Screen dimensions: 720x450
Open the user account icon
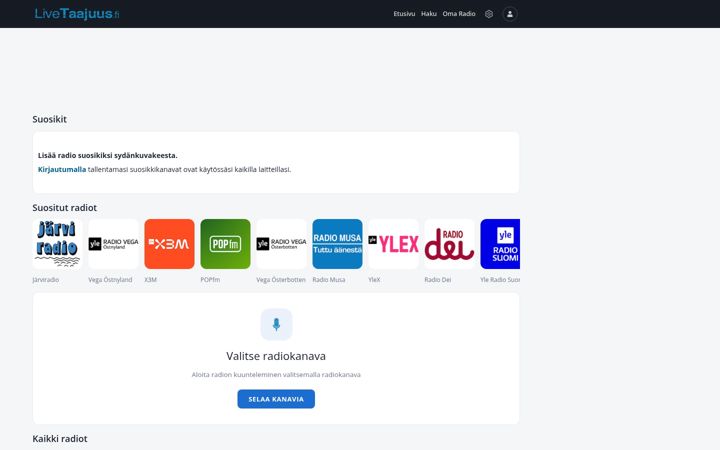[510, 14]
